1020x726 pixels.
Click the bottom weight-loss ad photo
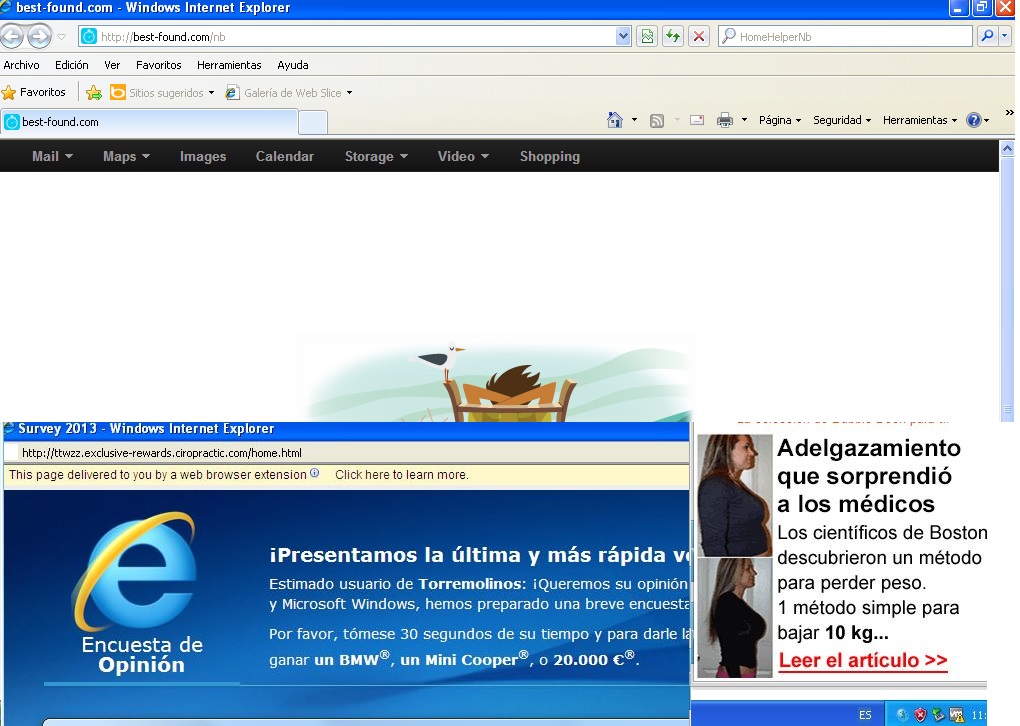(x=734, y=617)
